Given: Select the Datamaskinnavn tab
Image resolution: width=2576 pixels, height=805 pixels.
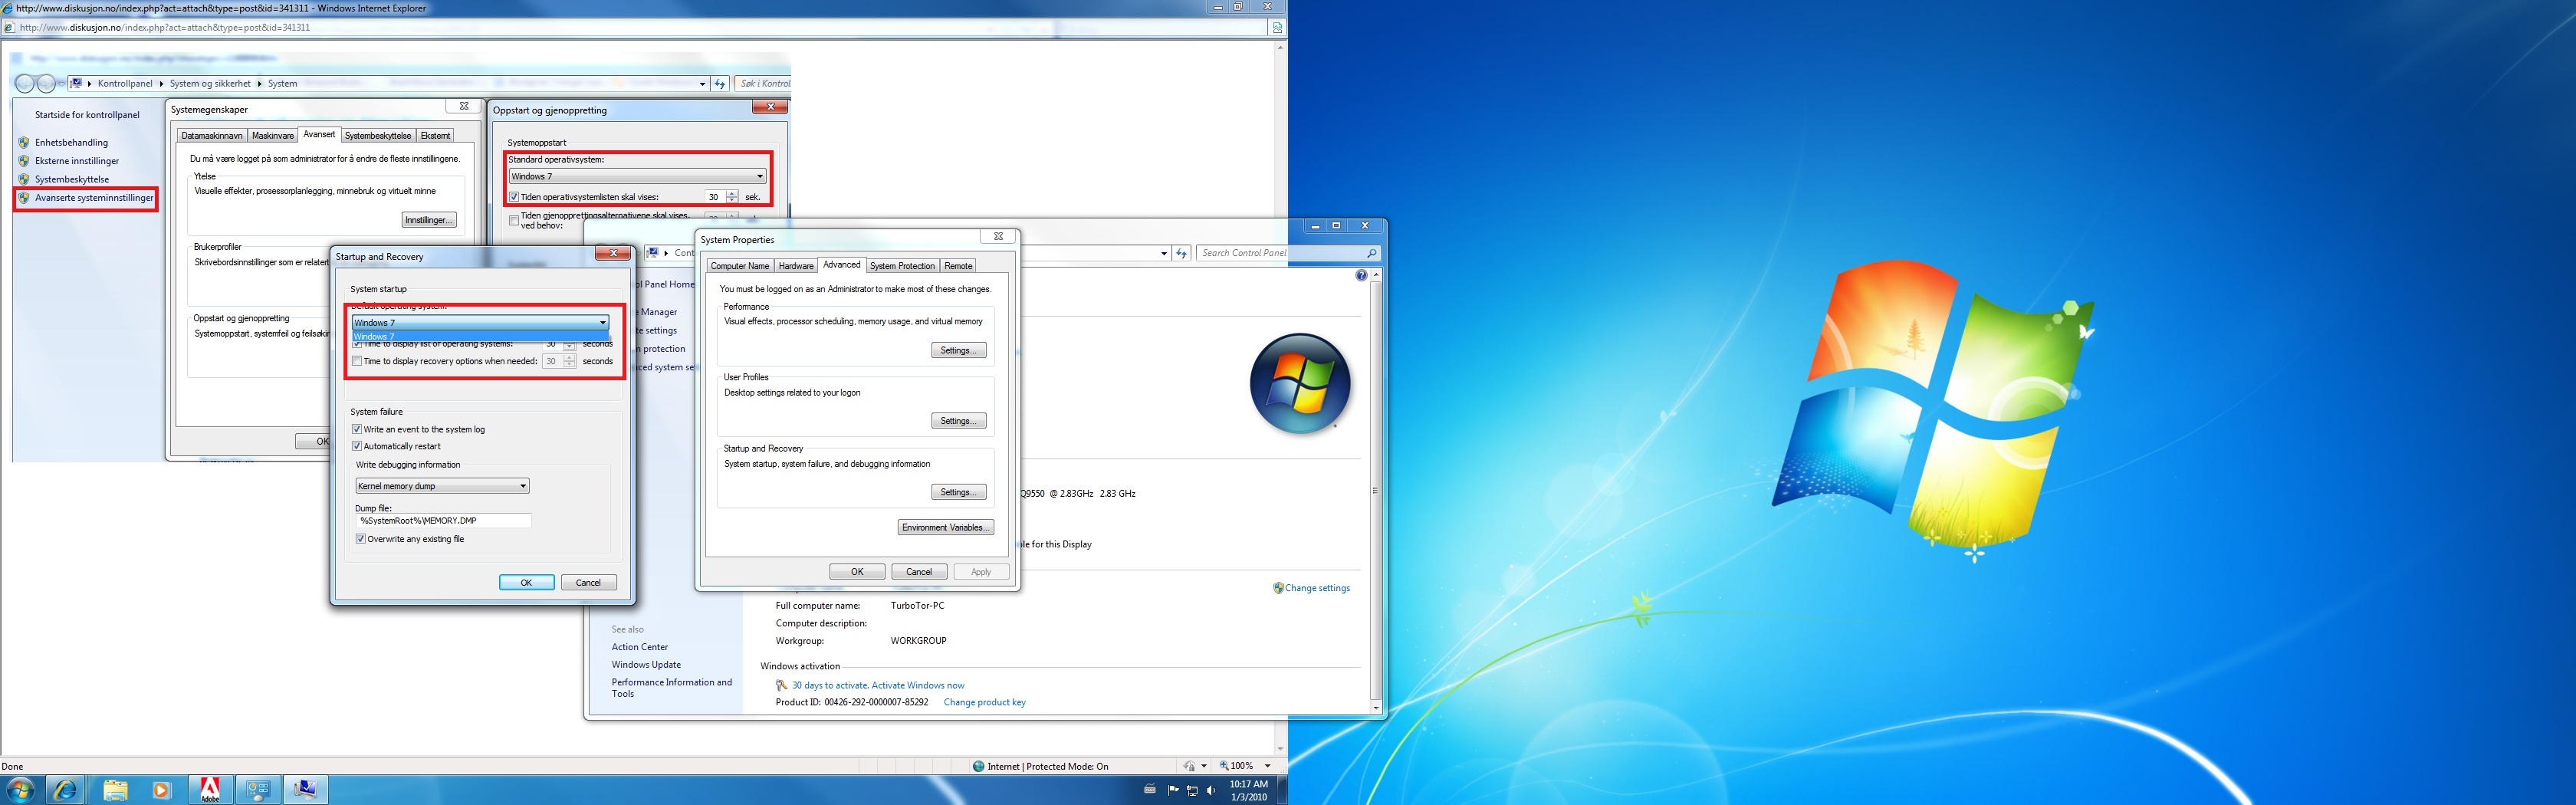Looking at the screenshot, I should tap(212, 136).
